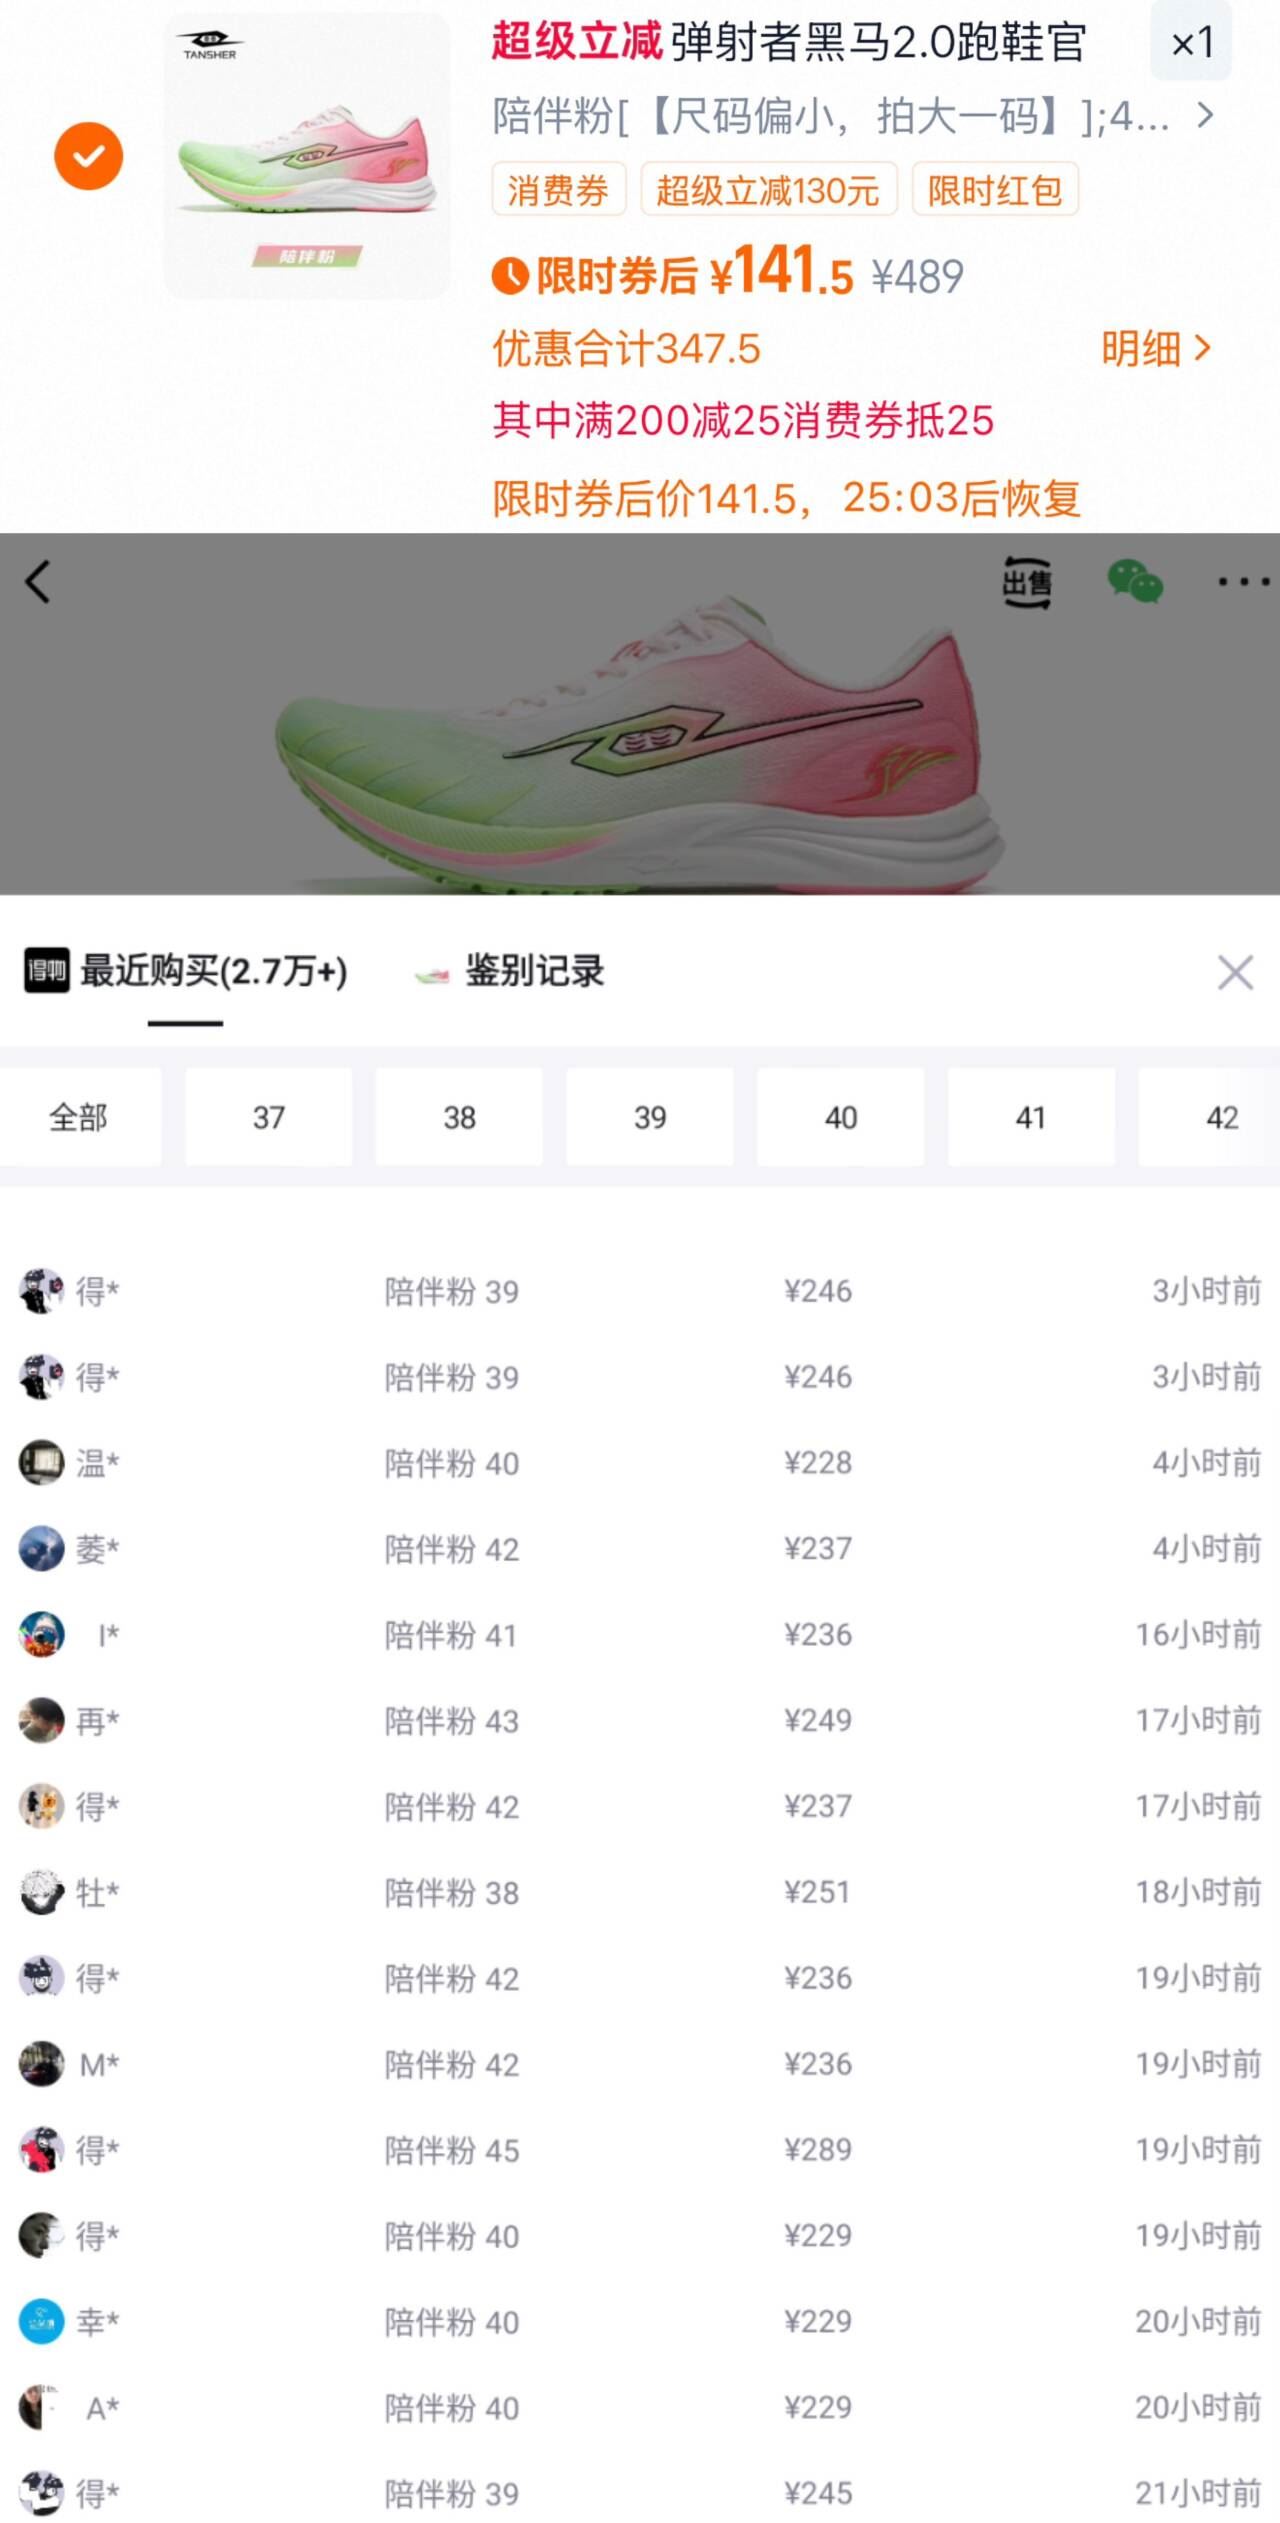Tap the orange clock icon by 限时券后
The width and height of the screenshot is (1280, 2523).
510,276
